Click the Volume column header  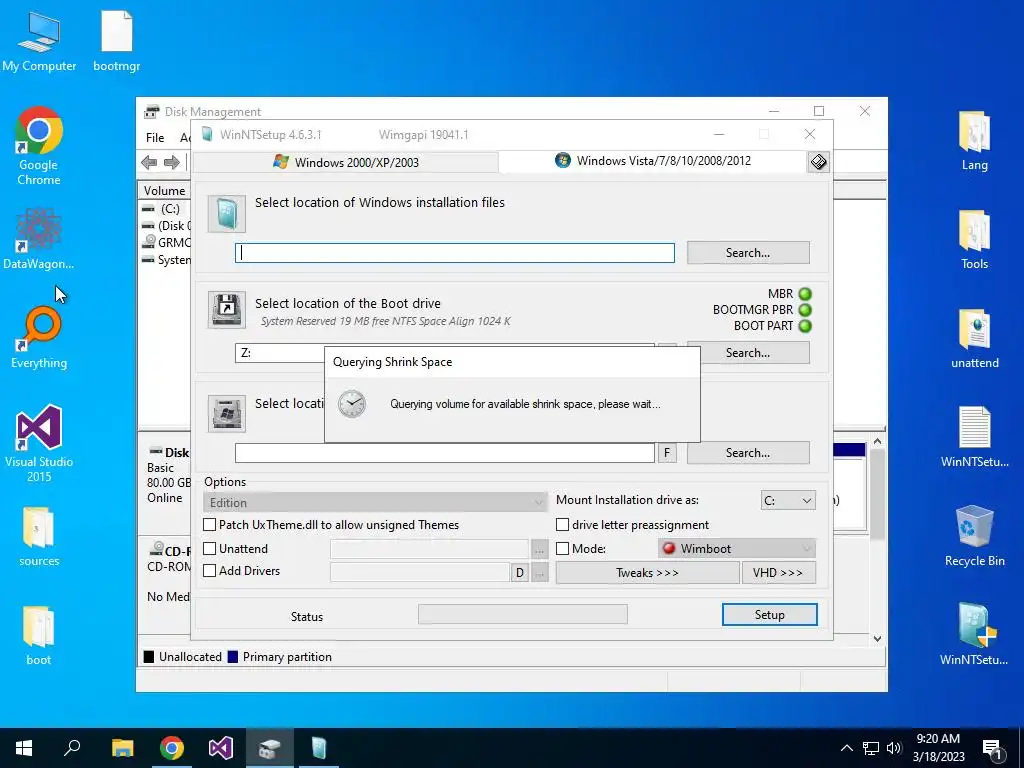point(165,191)
